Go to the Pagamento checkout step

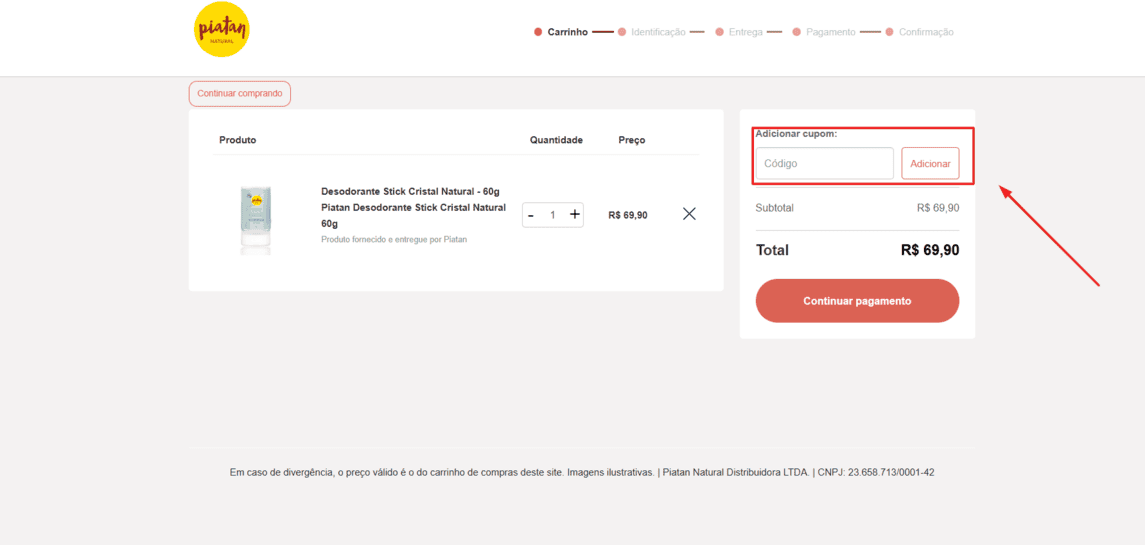pyautogui.click(x=824, y=32)
